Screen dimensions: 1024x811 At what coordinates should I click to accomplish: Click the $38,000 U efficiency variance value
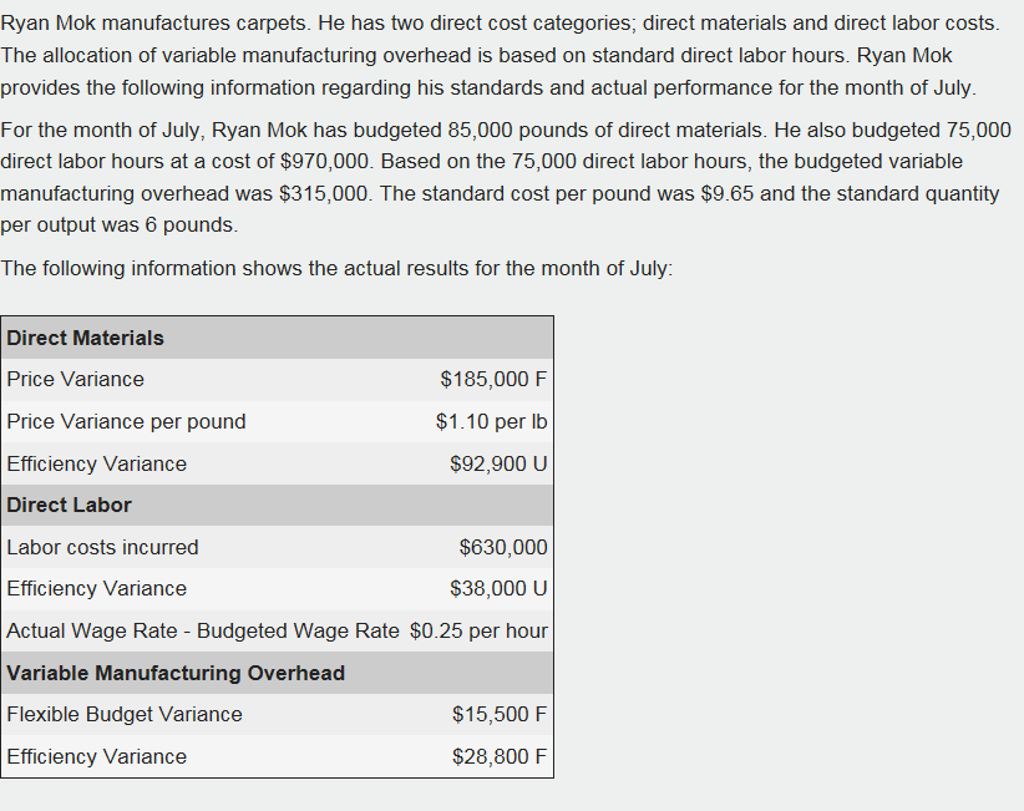click(499, 589)
